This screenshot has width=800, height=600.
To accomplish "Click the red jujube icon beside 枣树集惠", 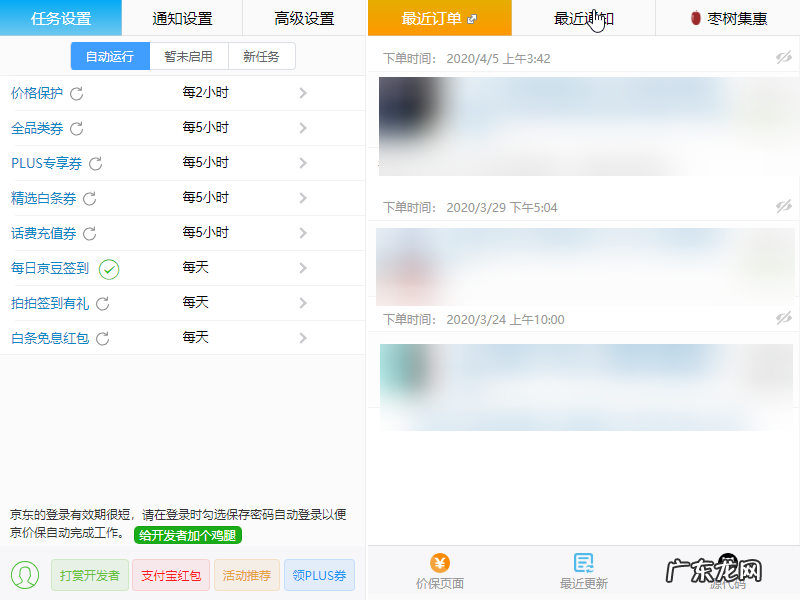I will click(x=696, y=18).
